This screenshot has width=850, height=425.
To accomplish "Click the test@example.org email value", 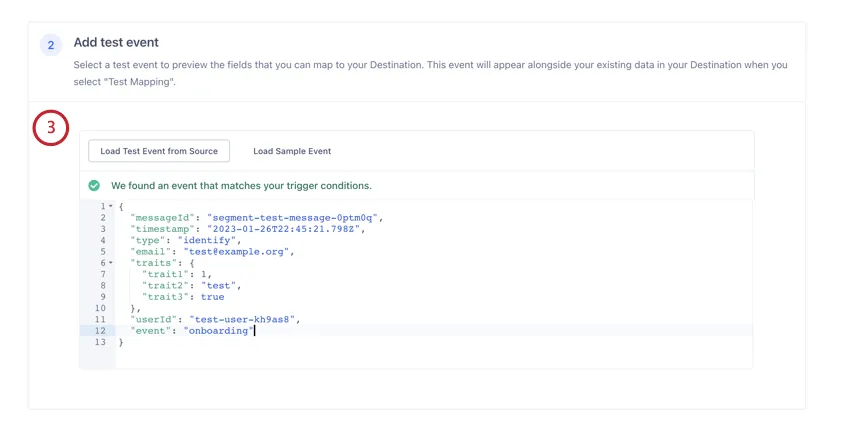I will 238,252.
